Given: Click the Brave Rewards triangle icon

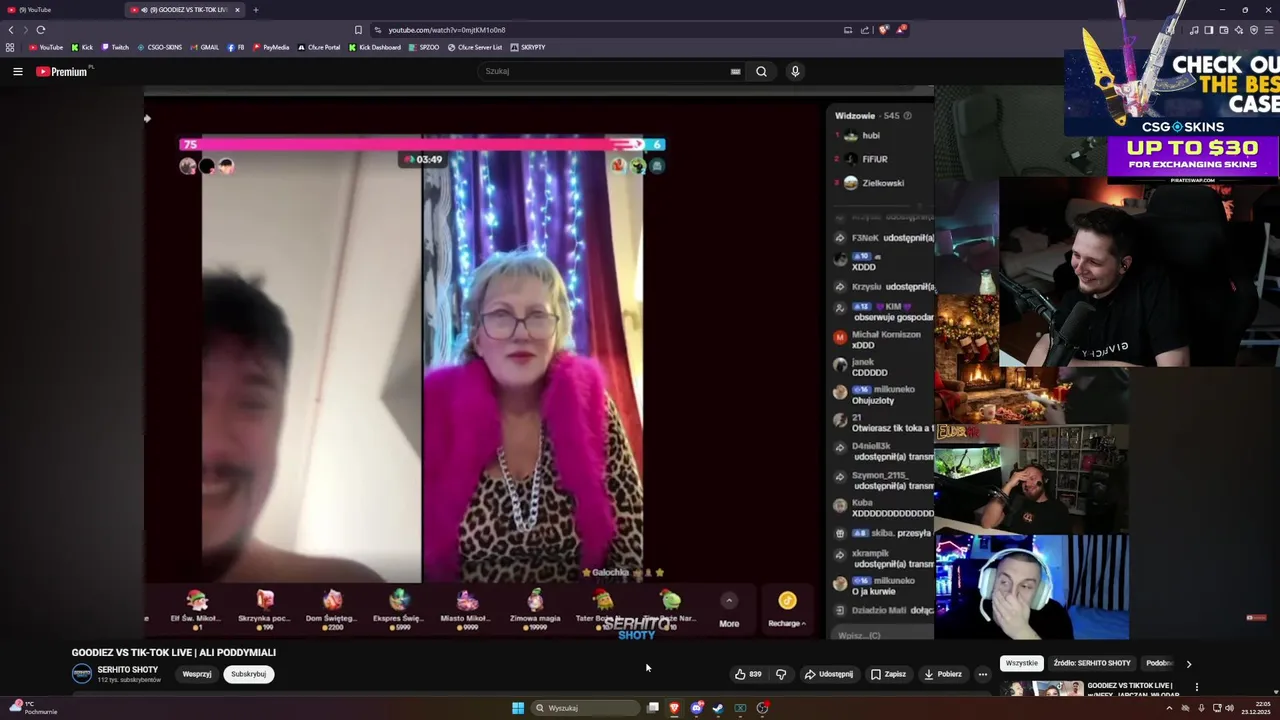Looking at the screenshot, I should point(901,30).
